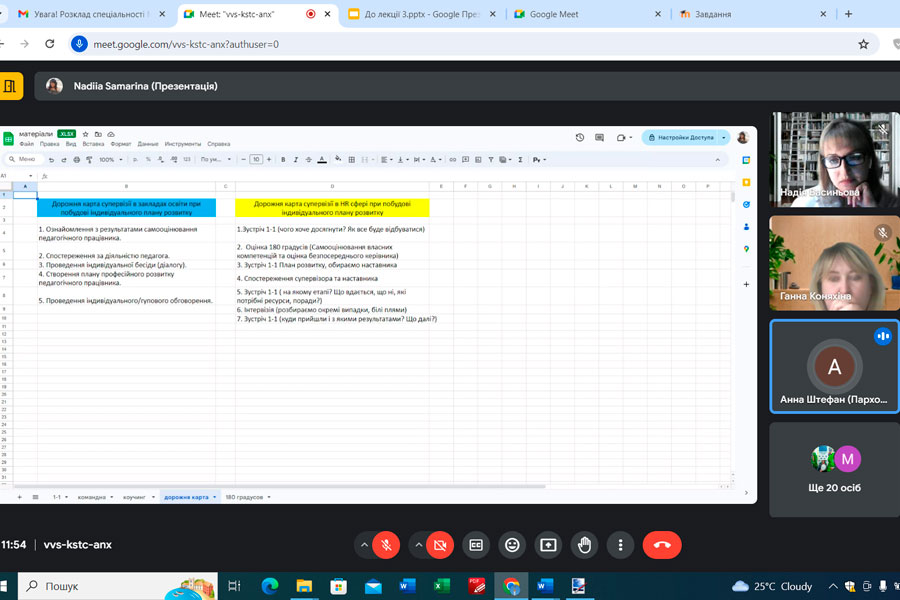
Task: Send an emoji reaction in Meet
Action: point(512,545)
